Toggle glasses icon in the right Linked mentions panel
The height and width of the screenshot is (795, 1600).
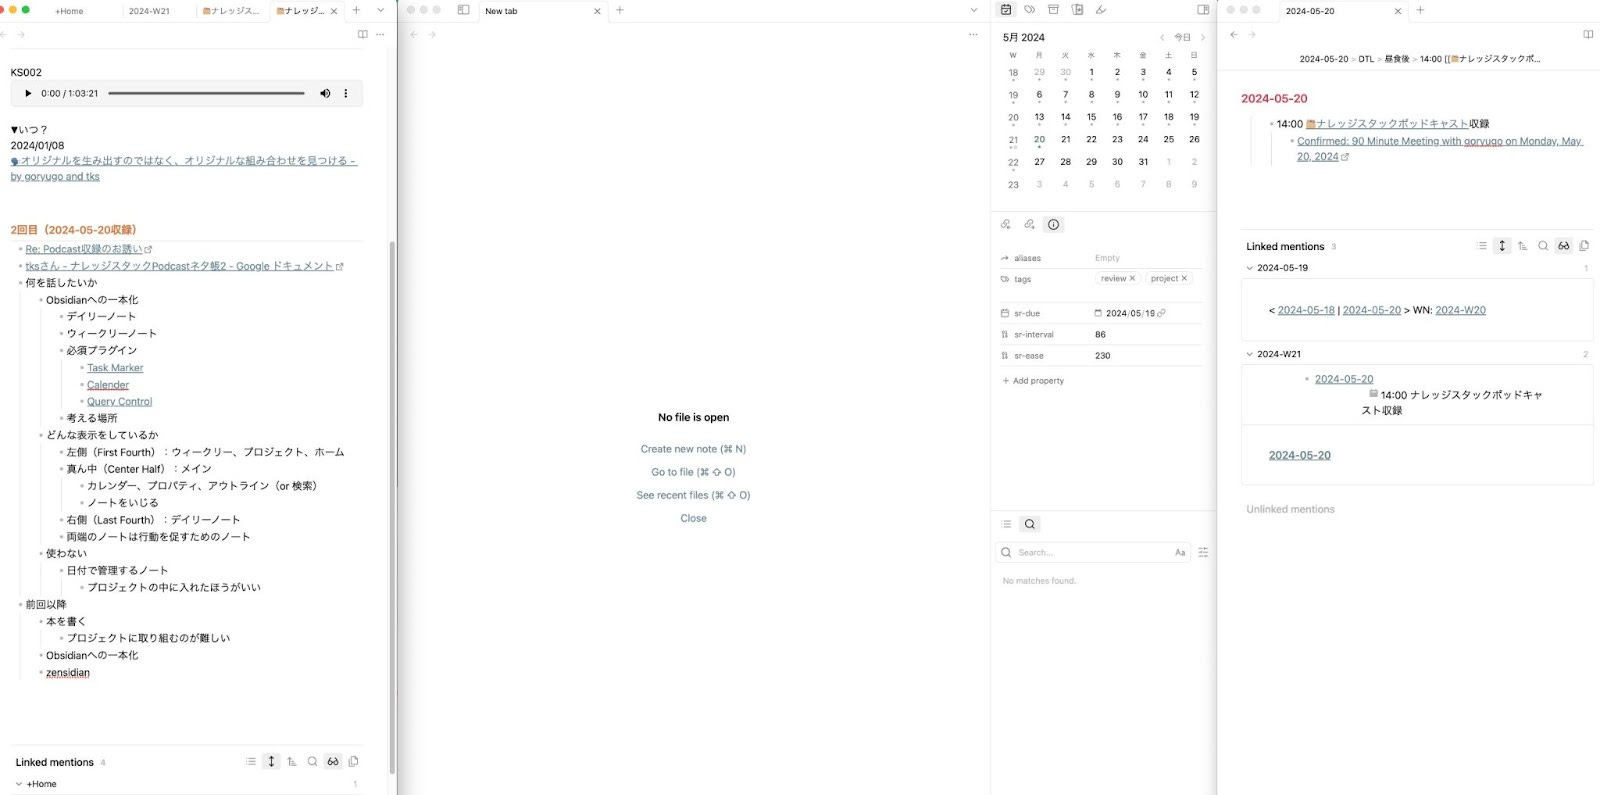click(x=1564, y=246)
